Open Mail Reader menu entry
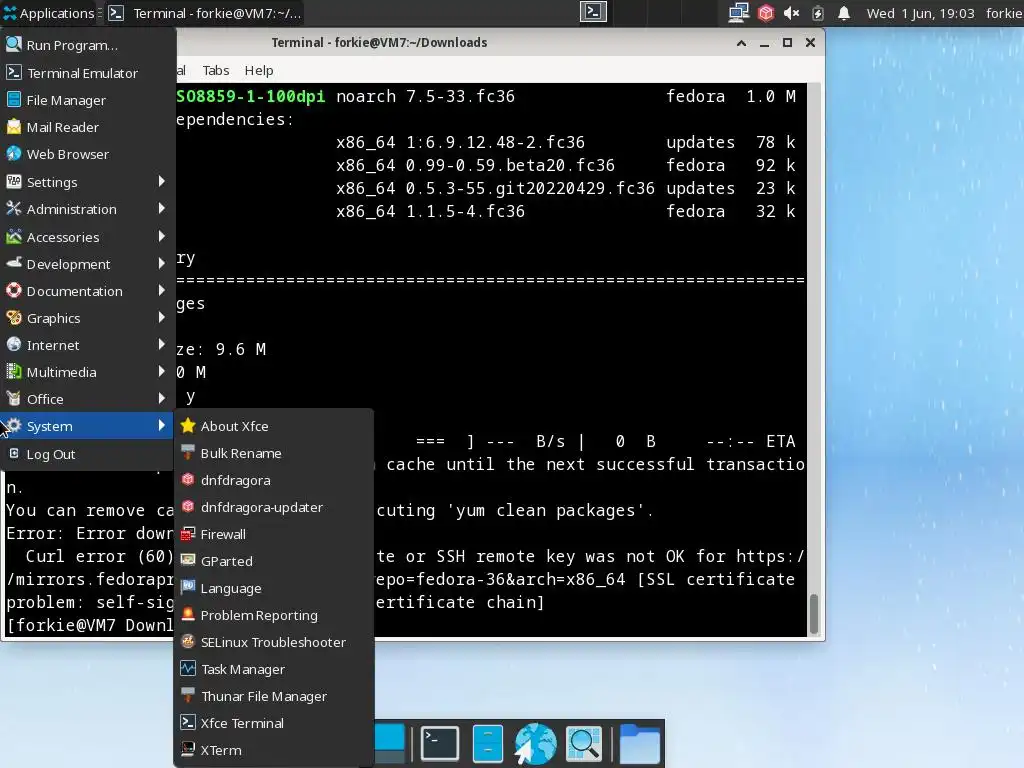This screenshot has height=768, width=1024. tap(88, 127)
